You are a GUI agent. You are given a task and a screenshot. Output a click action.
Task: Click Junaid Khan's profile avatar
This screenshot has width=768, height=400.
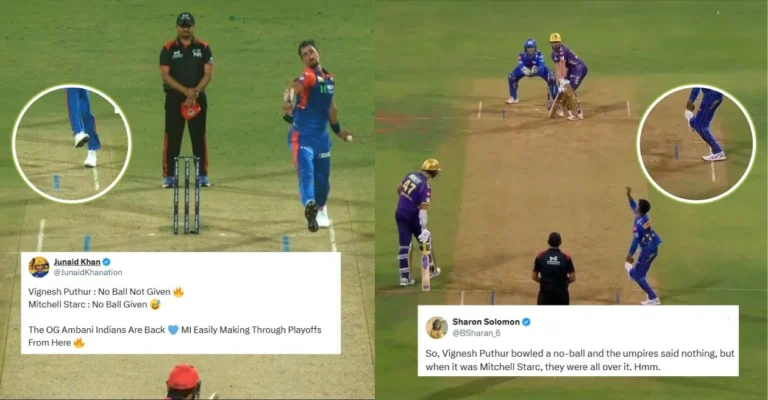39,267
